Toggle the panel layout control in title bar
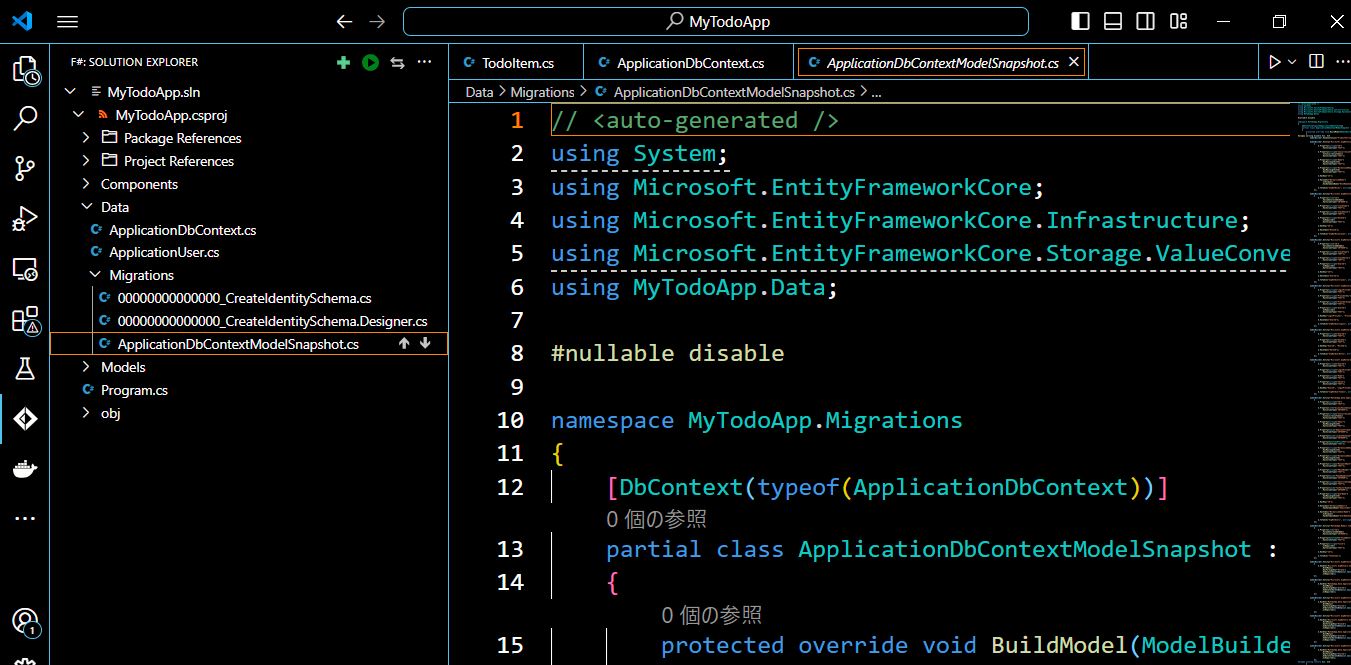This screenshot has height=665, width=1351. [1112, 20]
